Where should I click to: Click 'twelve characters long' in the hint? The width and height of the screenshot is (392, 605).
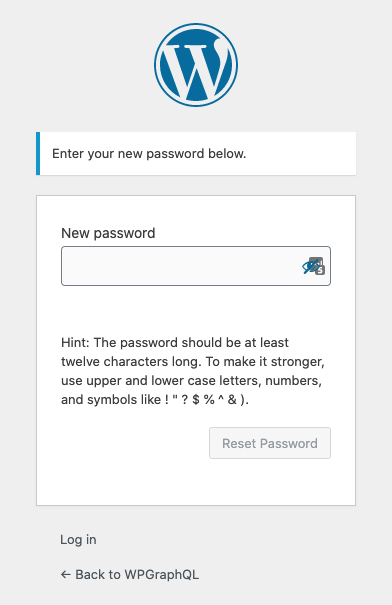tap(131, 362)
